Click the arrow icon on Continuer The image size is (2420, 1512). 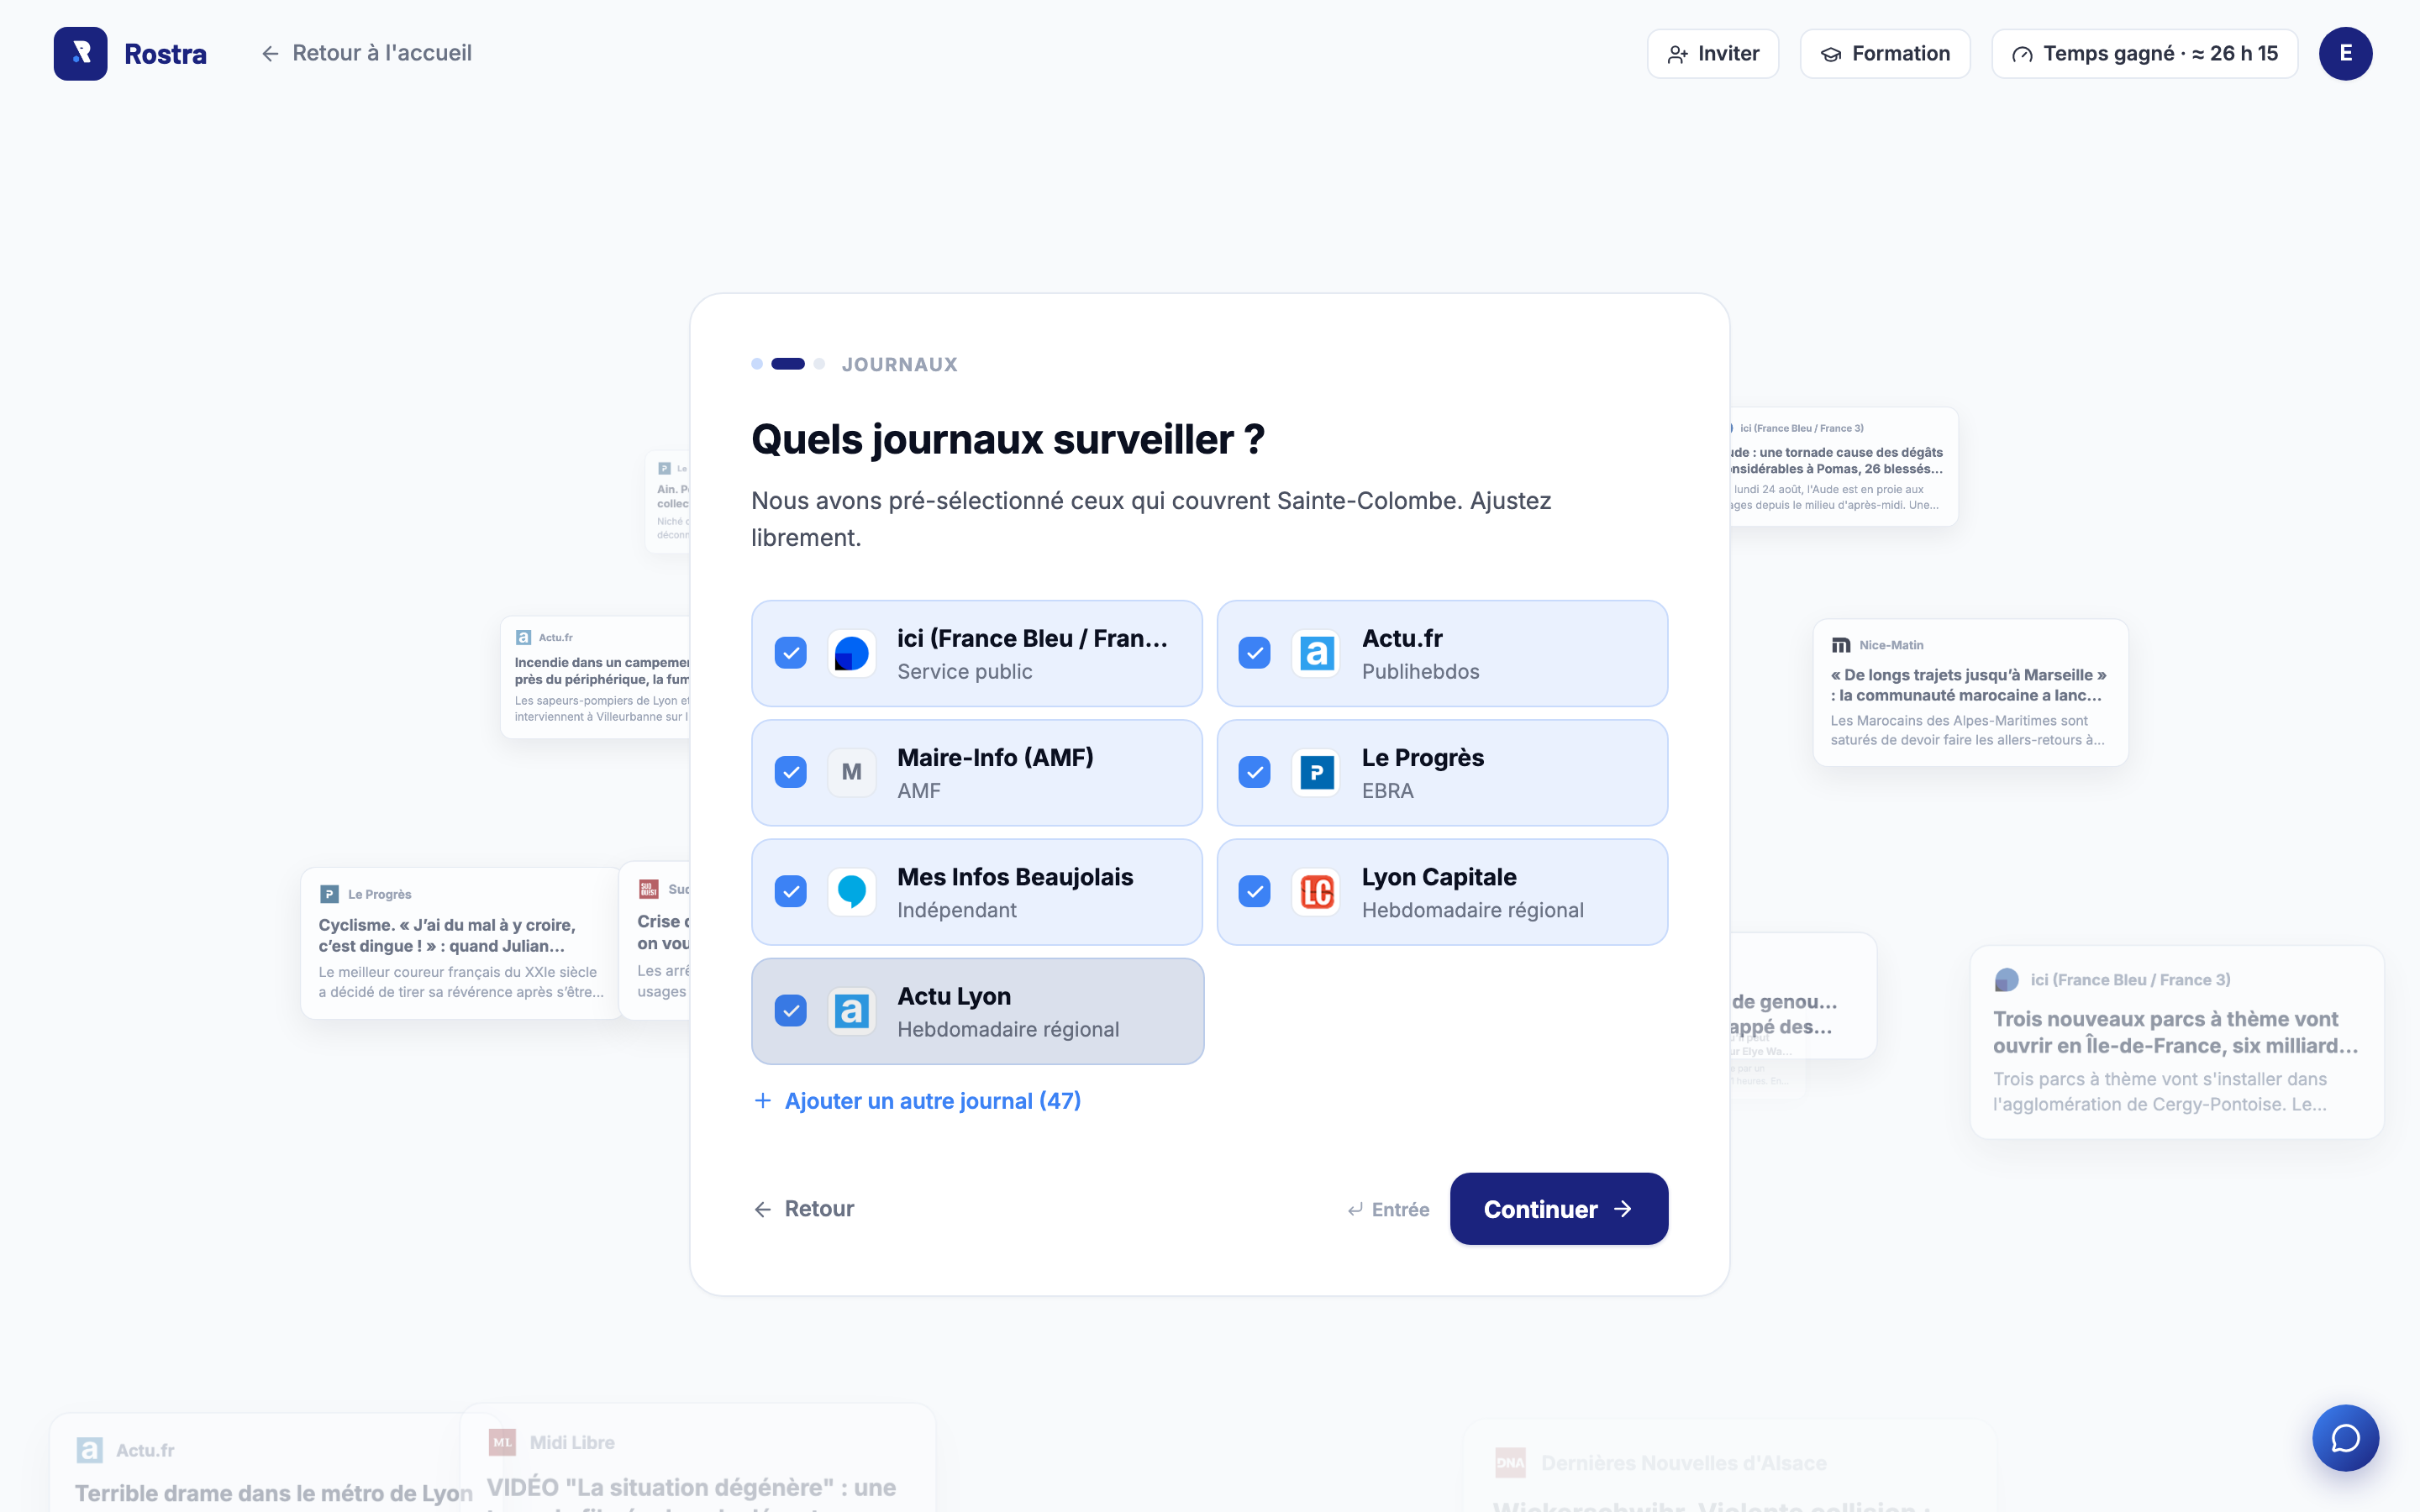1623,1209
